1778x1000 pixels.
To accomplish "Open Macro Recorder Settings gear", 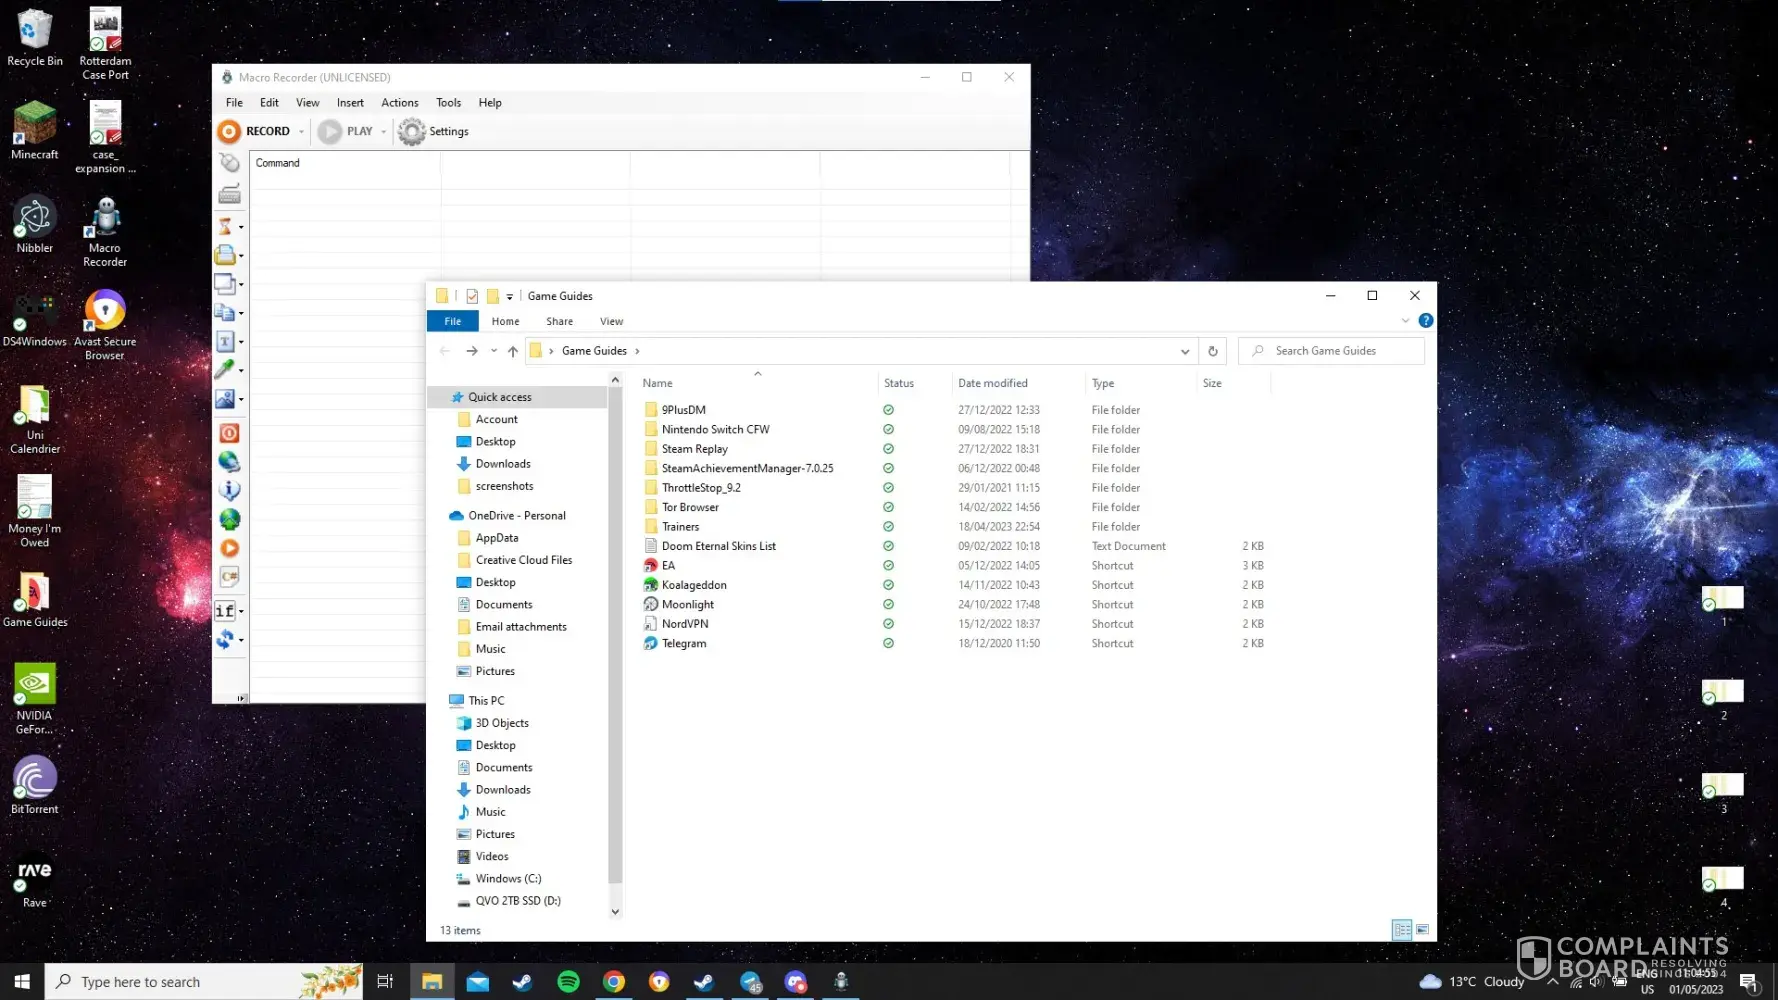I will (412, 132).
